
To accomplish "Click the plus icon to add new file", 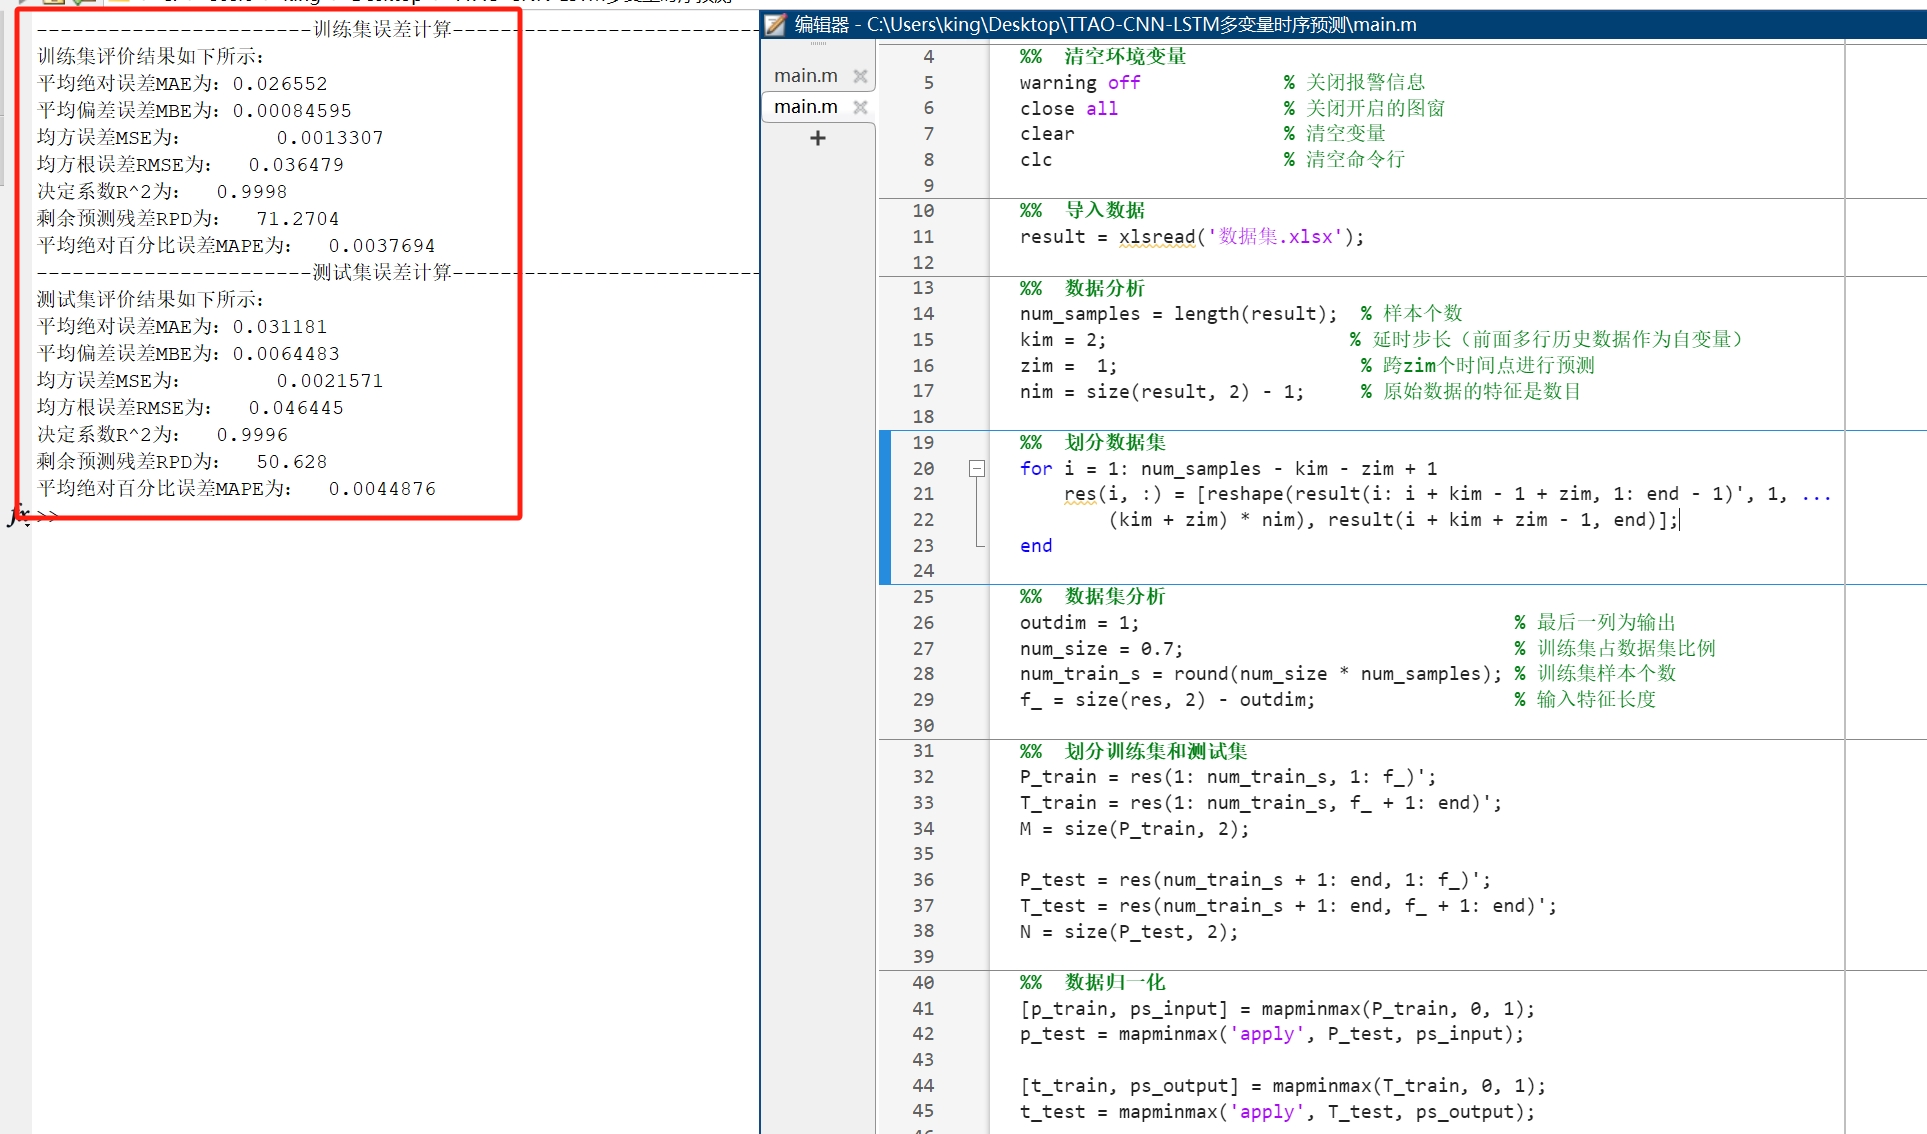I will [x=818, y=138].
